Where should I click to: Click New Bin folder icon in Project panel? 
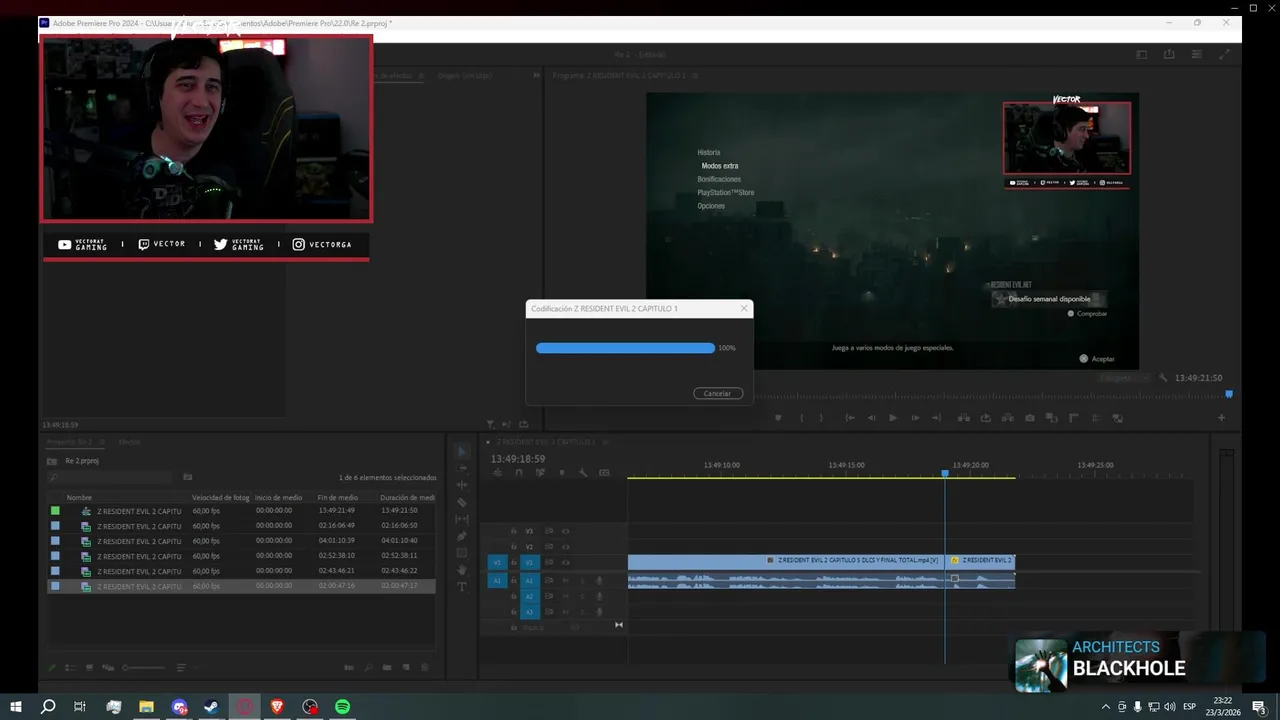point(387,667)
